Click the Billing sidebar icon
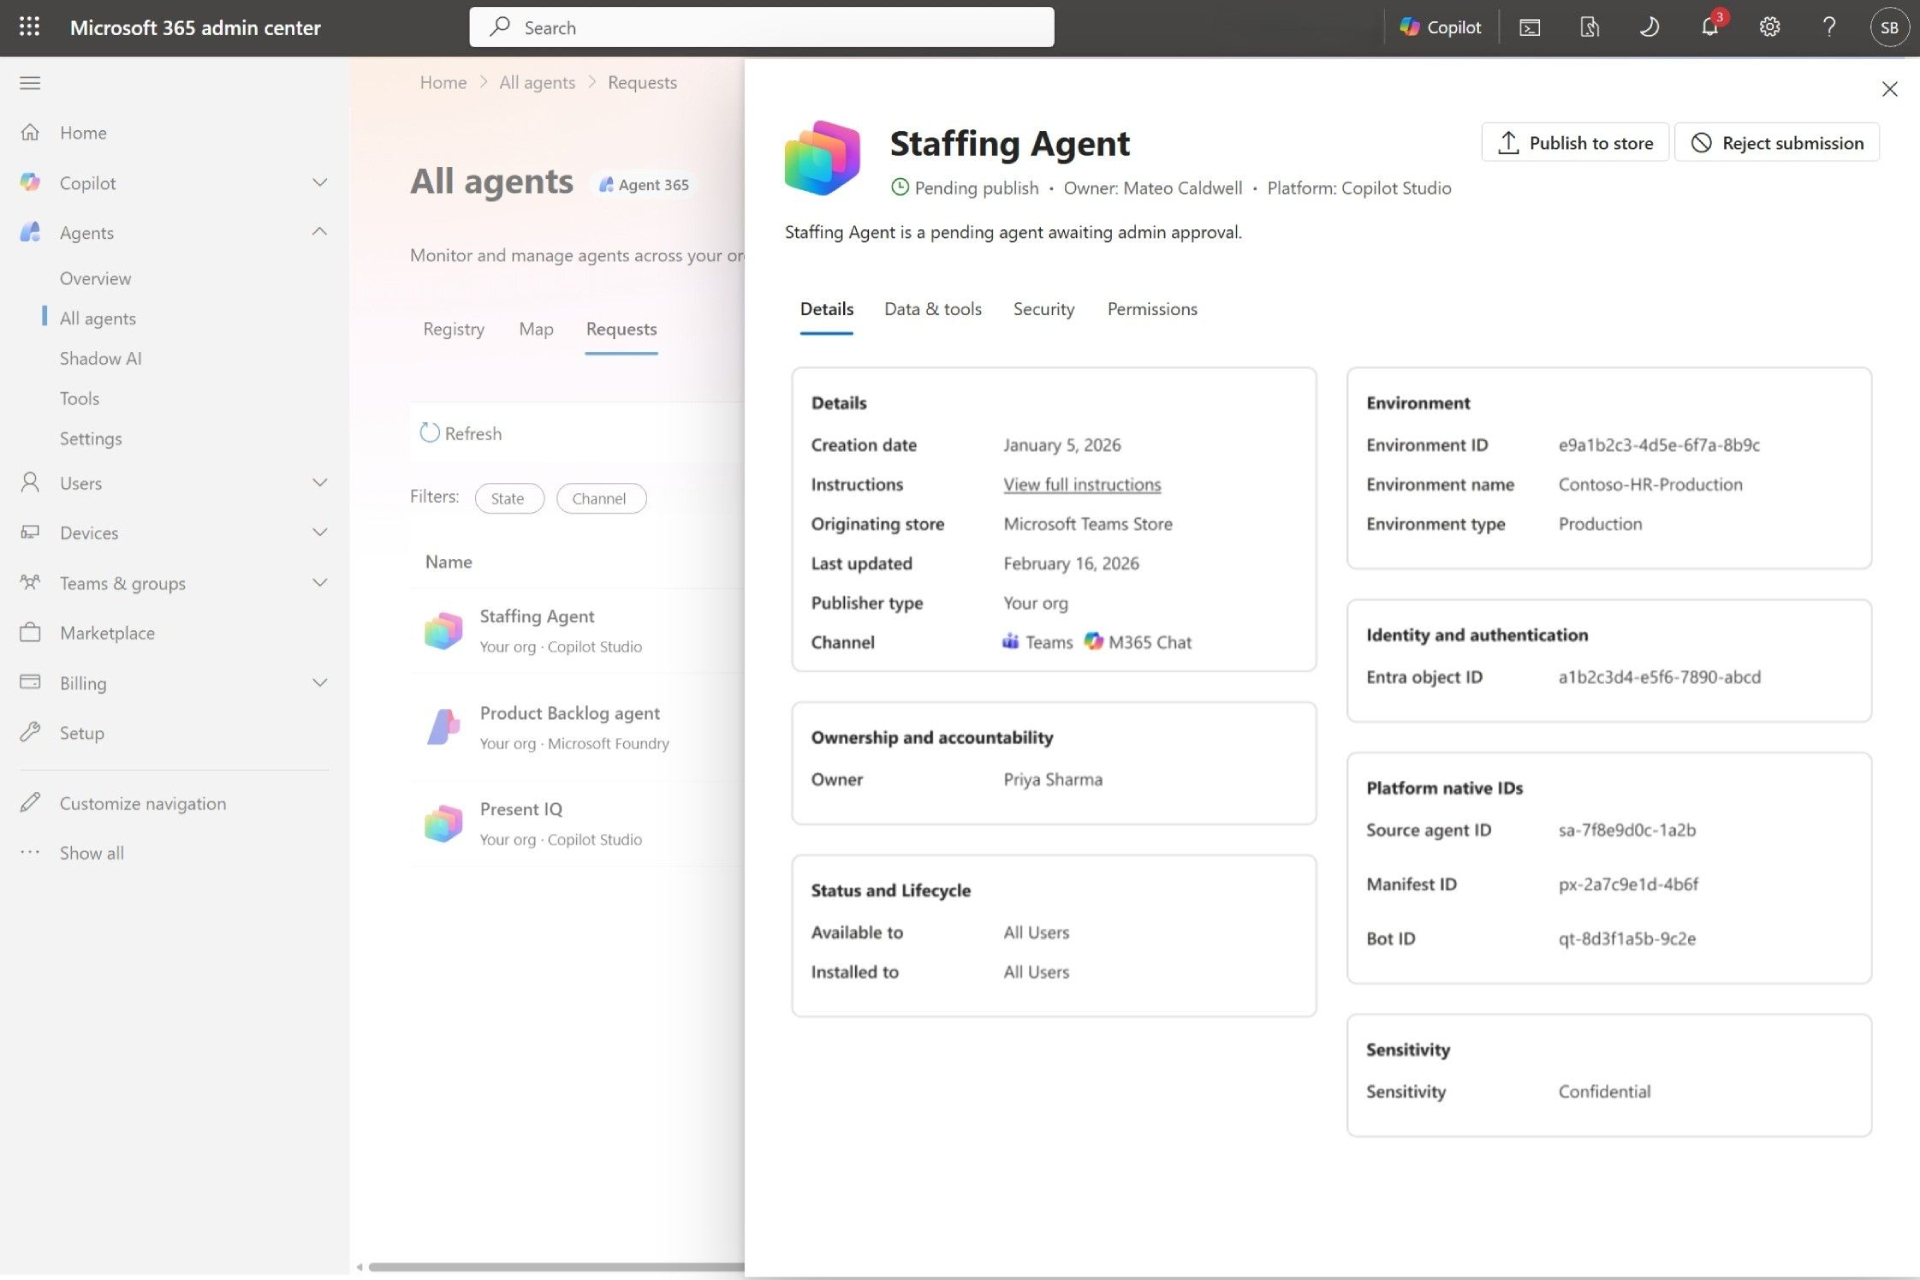This screenshot has height=1280, width=1920. click(30, 683)
